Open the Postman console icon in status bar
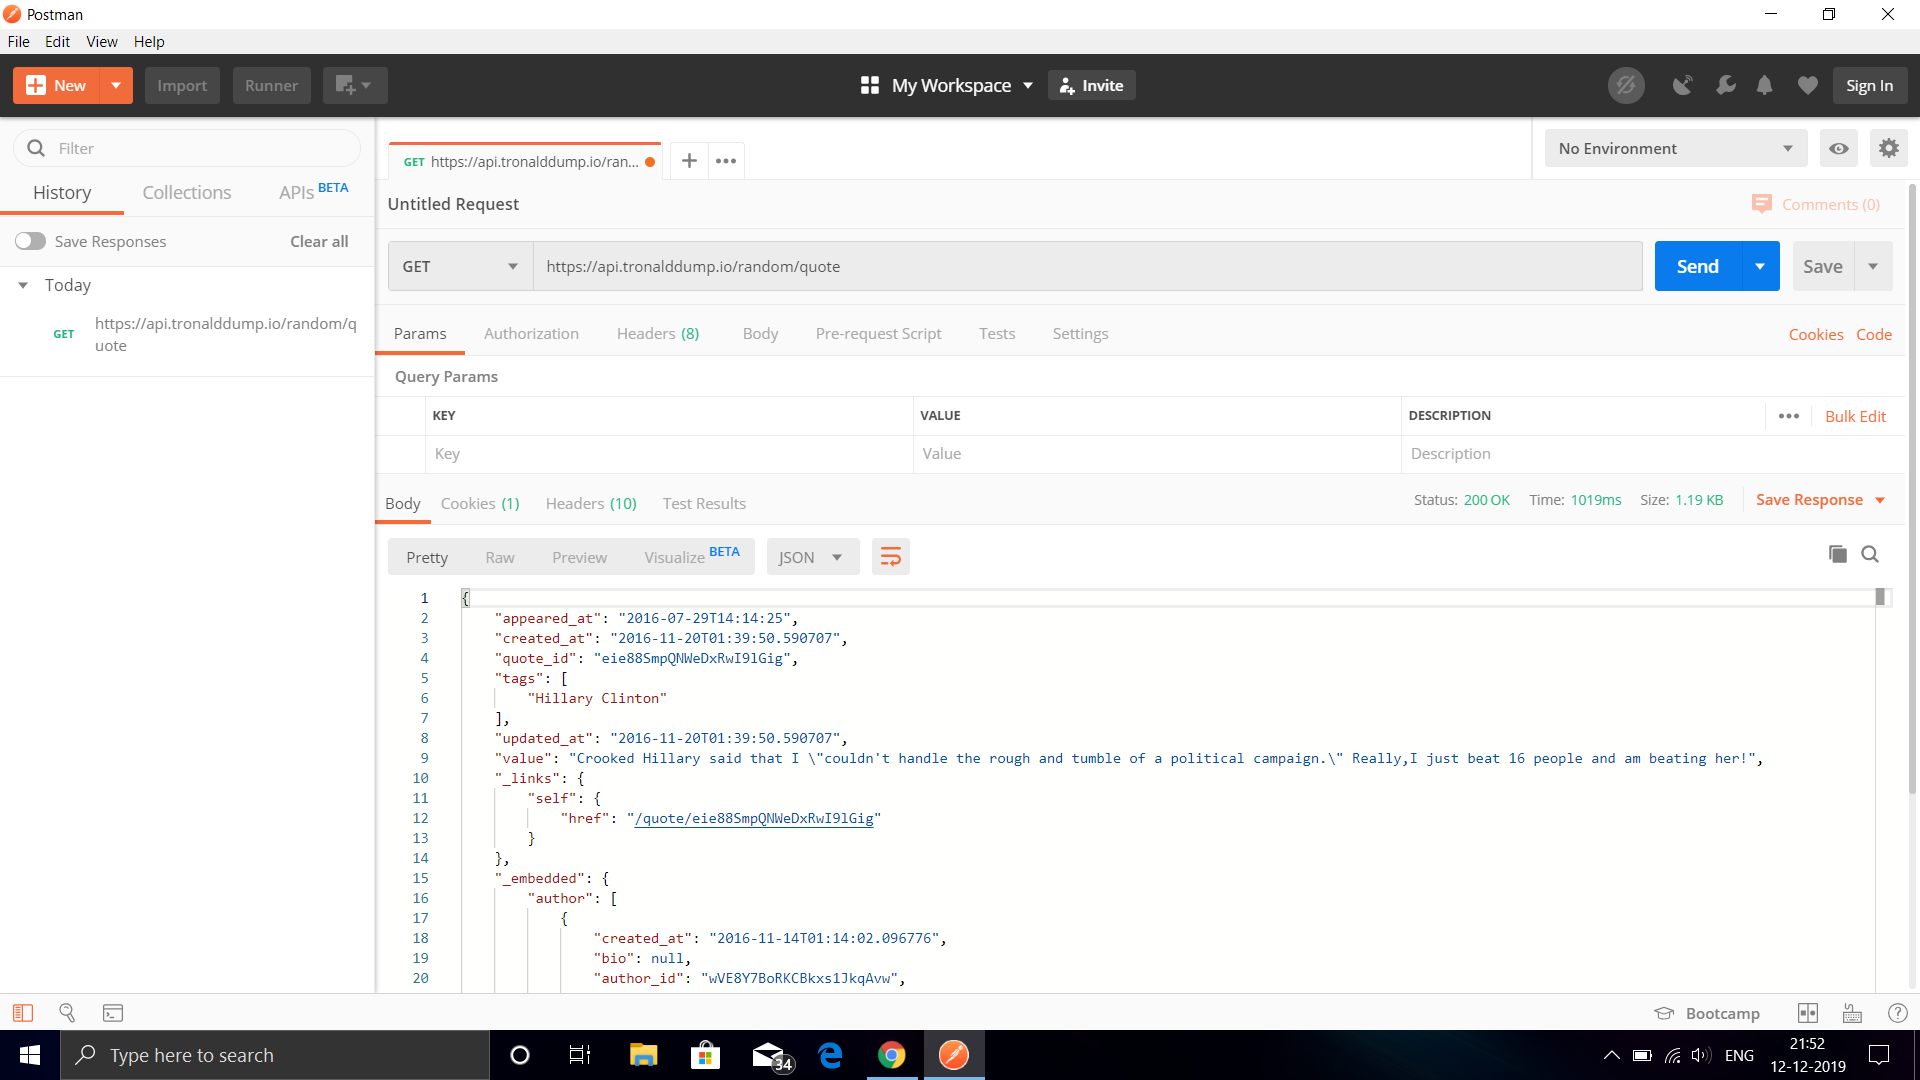Viewport: 1920px width, 1080px height. click(x=113, y=1013)
